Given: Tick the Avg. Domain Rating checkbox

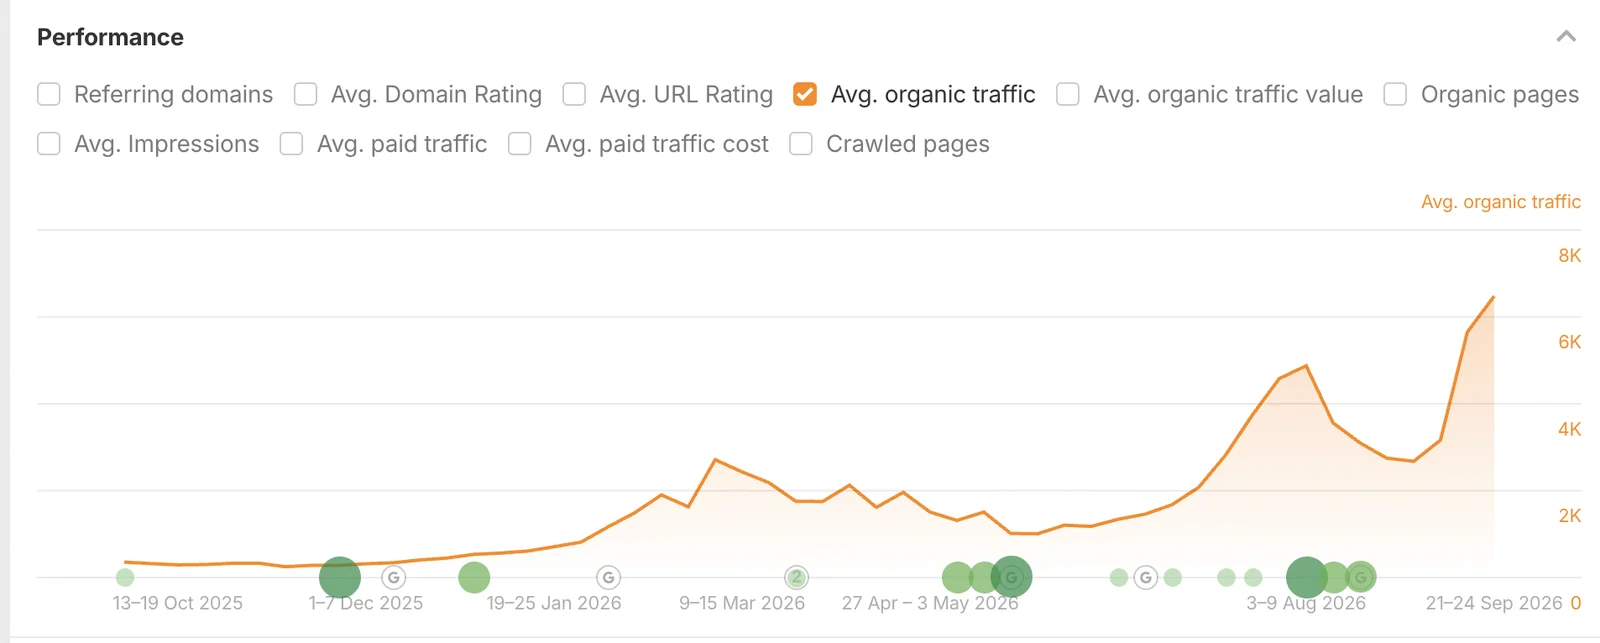Looking at the screenshot, I should click(x=306, y=94).
